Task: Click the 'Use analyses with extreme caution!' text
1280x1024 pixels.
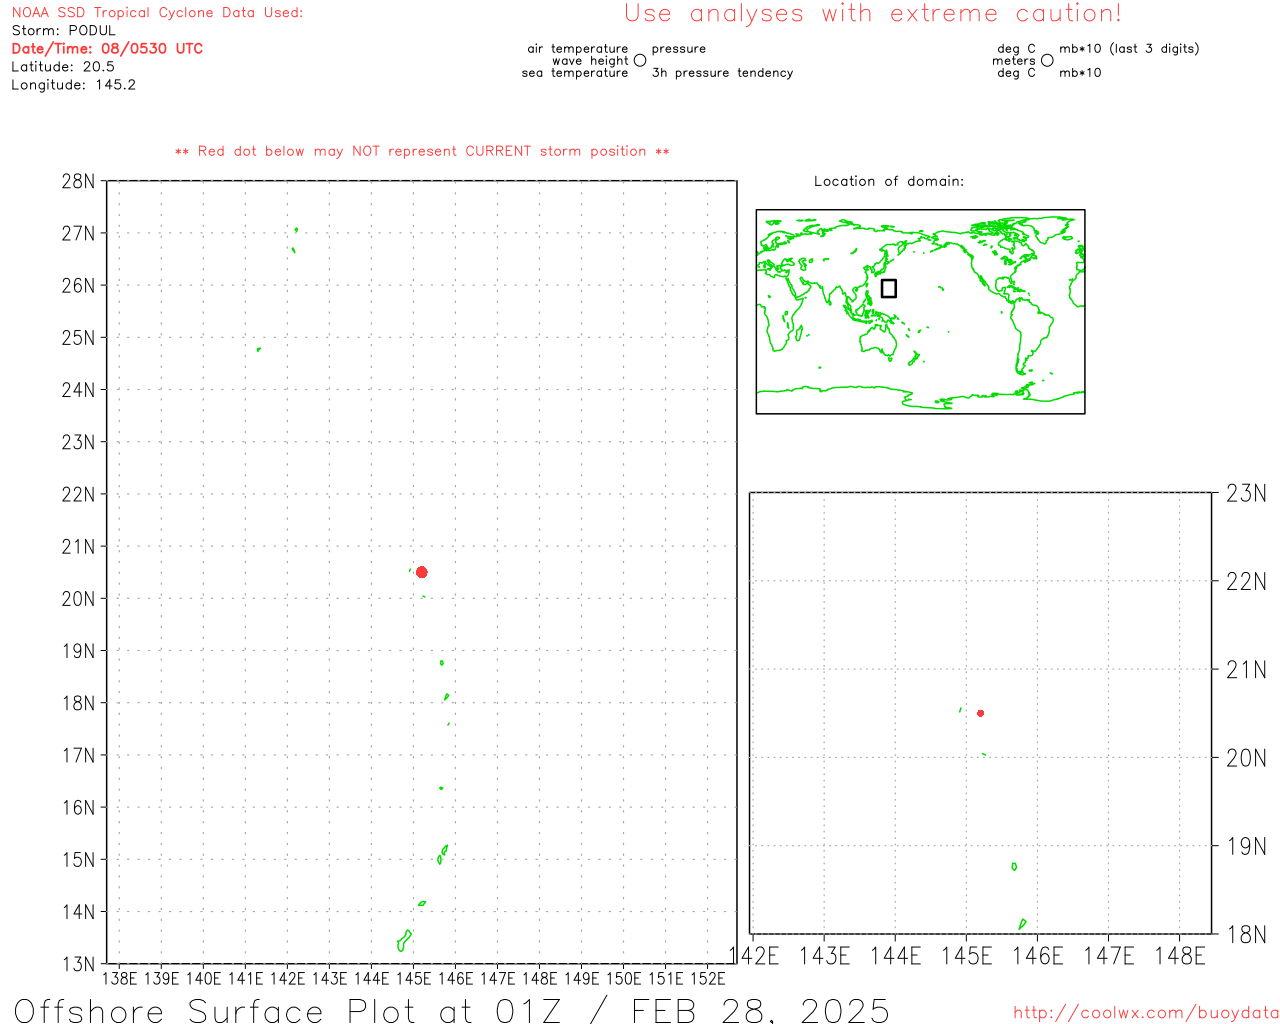Action: [x=873, y=13]
